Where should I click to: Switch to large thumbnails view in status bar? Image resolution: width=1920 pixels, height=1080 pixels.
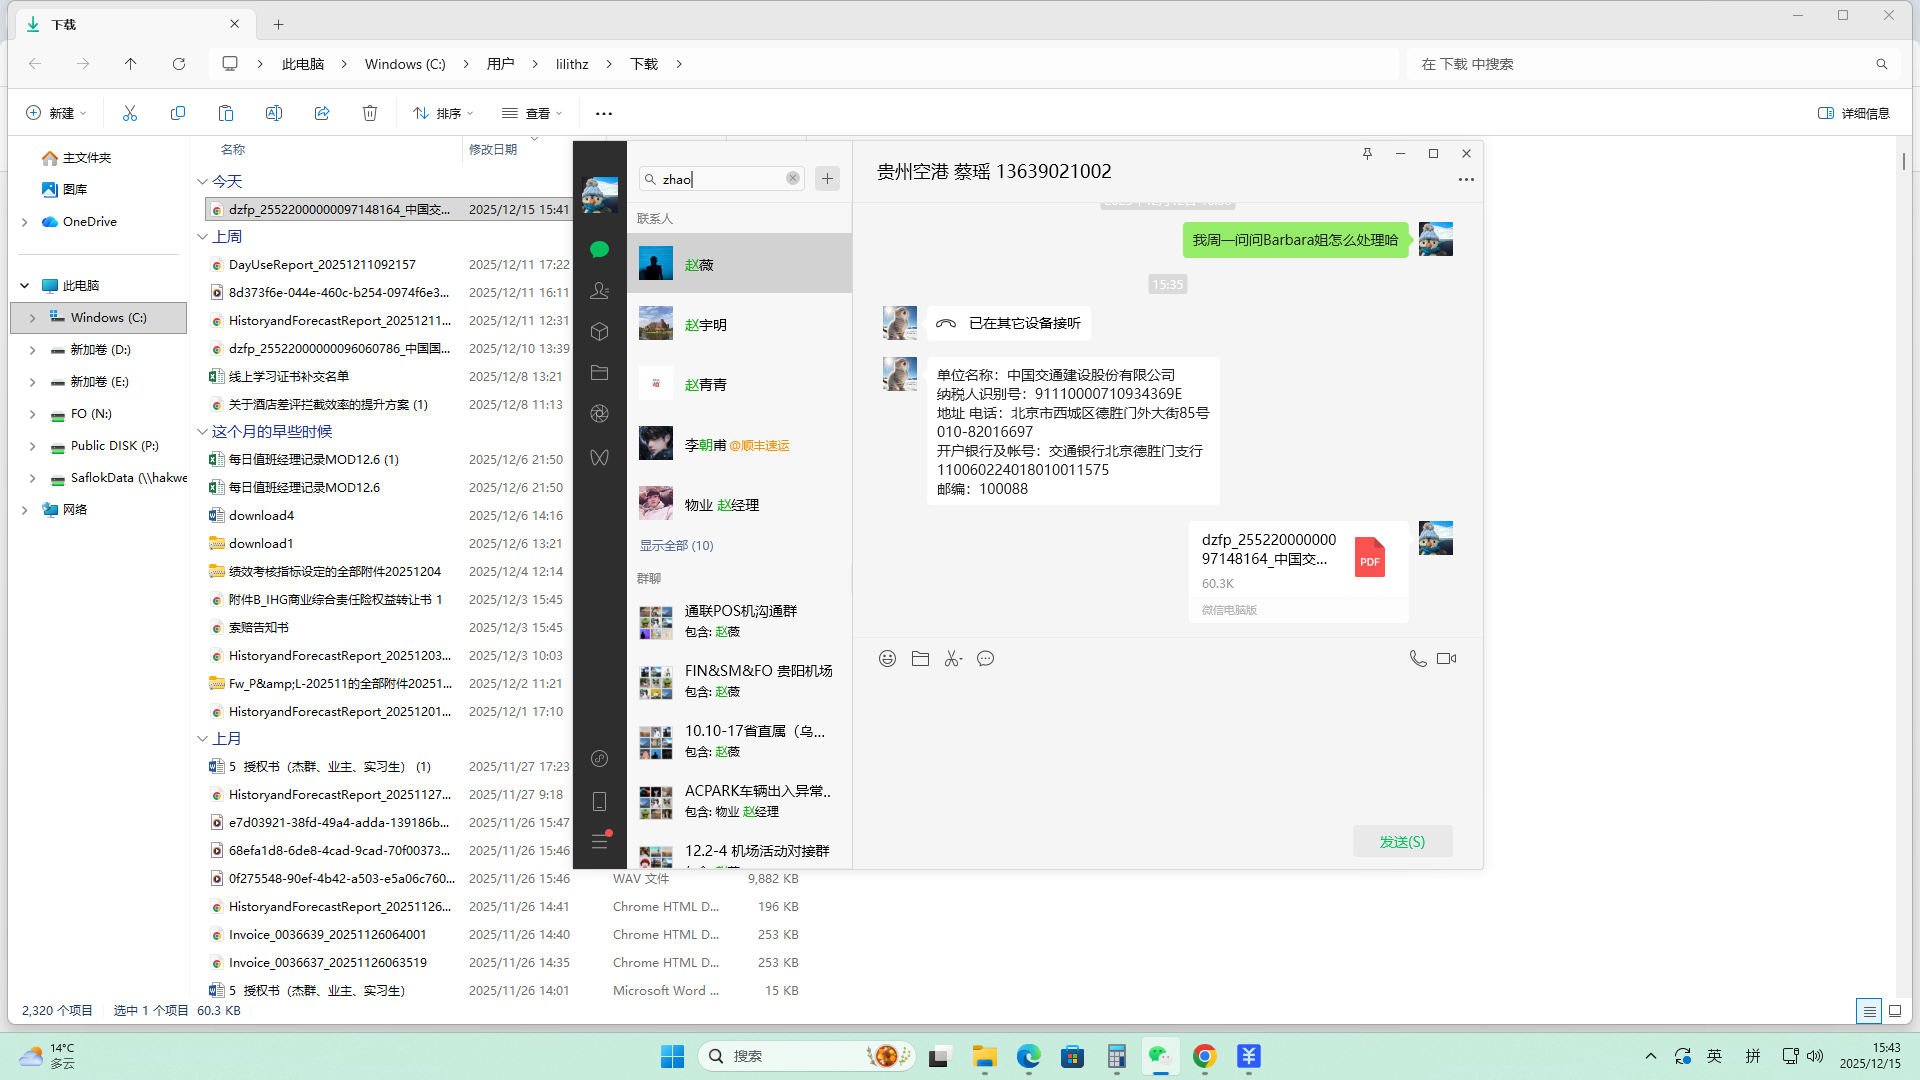tap(1894, 1011)
